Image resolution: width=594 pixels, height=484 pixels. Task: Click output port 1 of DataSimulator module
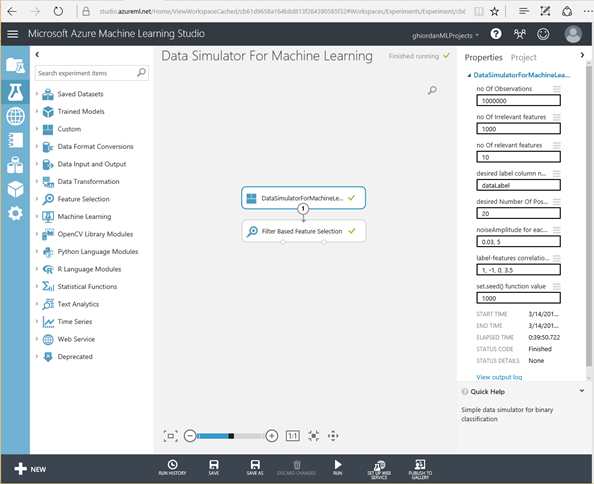303,209
